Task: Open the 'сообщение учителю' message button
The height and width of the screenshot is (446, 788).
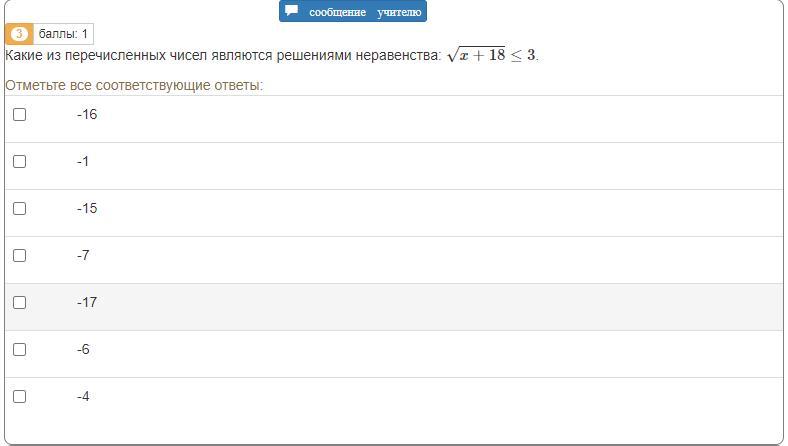Action: click(x=353, y=11)
